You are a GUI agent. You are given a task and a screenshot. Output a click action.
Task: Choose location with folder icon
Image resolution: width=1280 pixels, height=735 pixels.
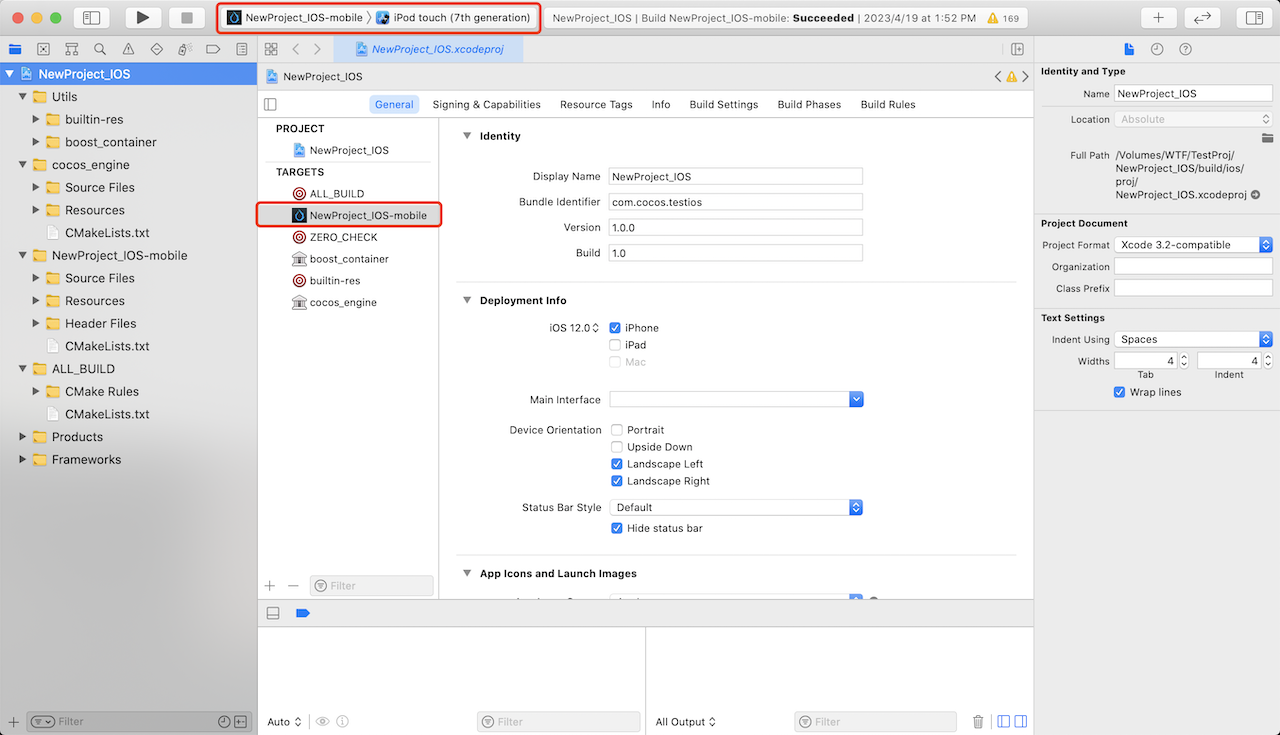[x=1267, y=137]
